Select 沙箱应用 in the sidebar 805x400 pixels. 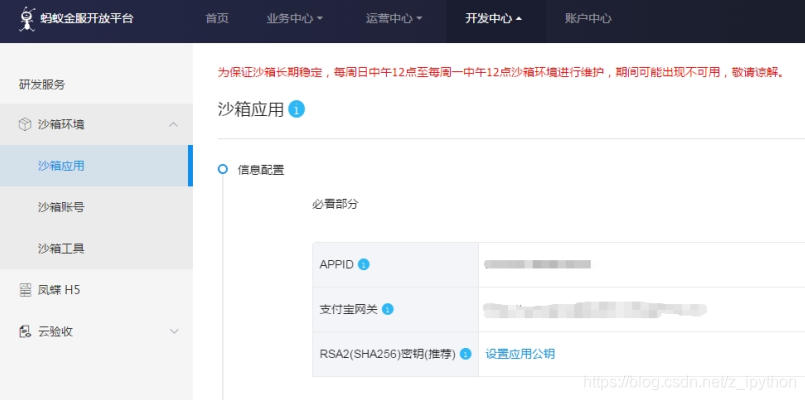97,165
